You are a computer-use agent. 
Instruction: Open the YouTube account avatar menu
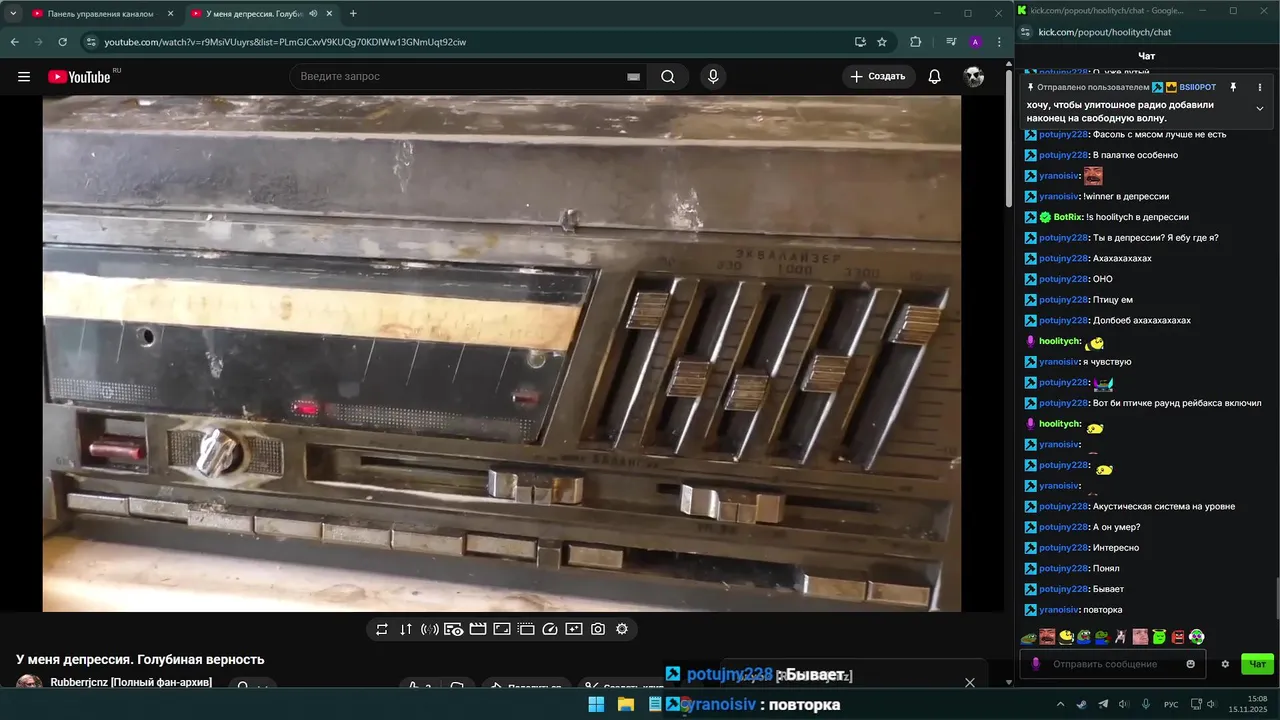[974, 77]
